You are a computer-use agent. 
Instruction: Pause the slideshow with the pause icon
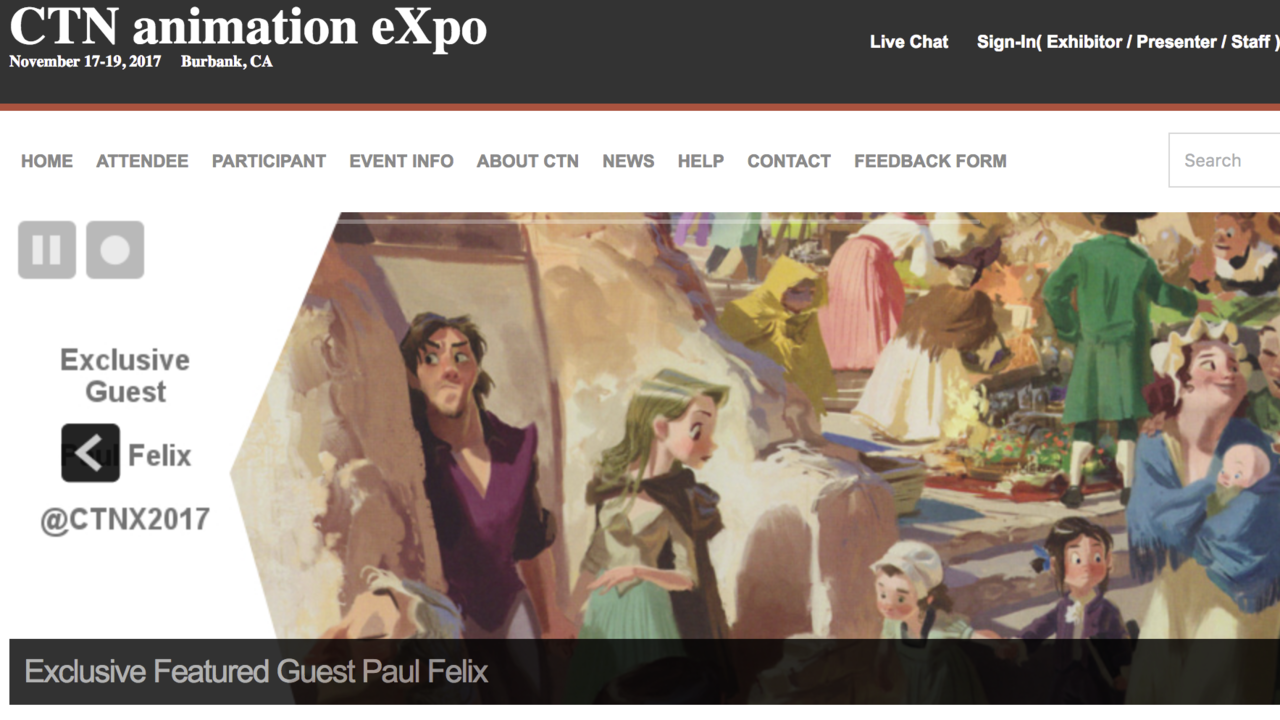click(x=47, y=250)
